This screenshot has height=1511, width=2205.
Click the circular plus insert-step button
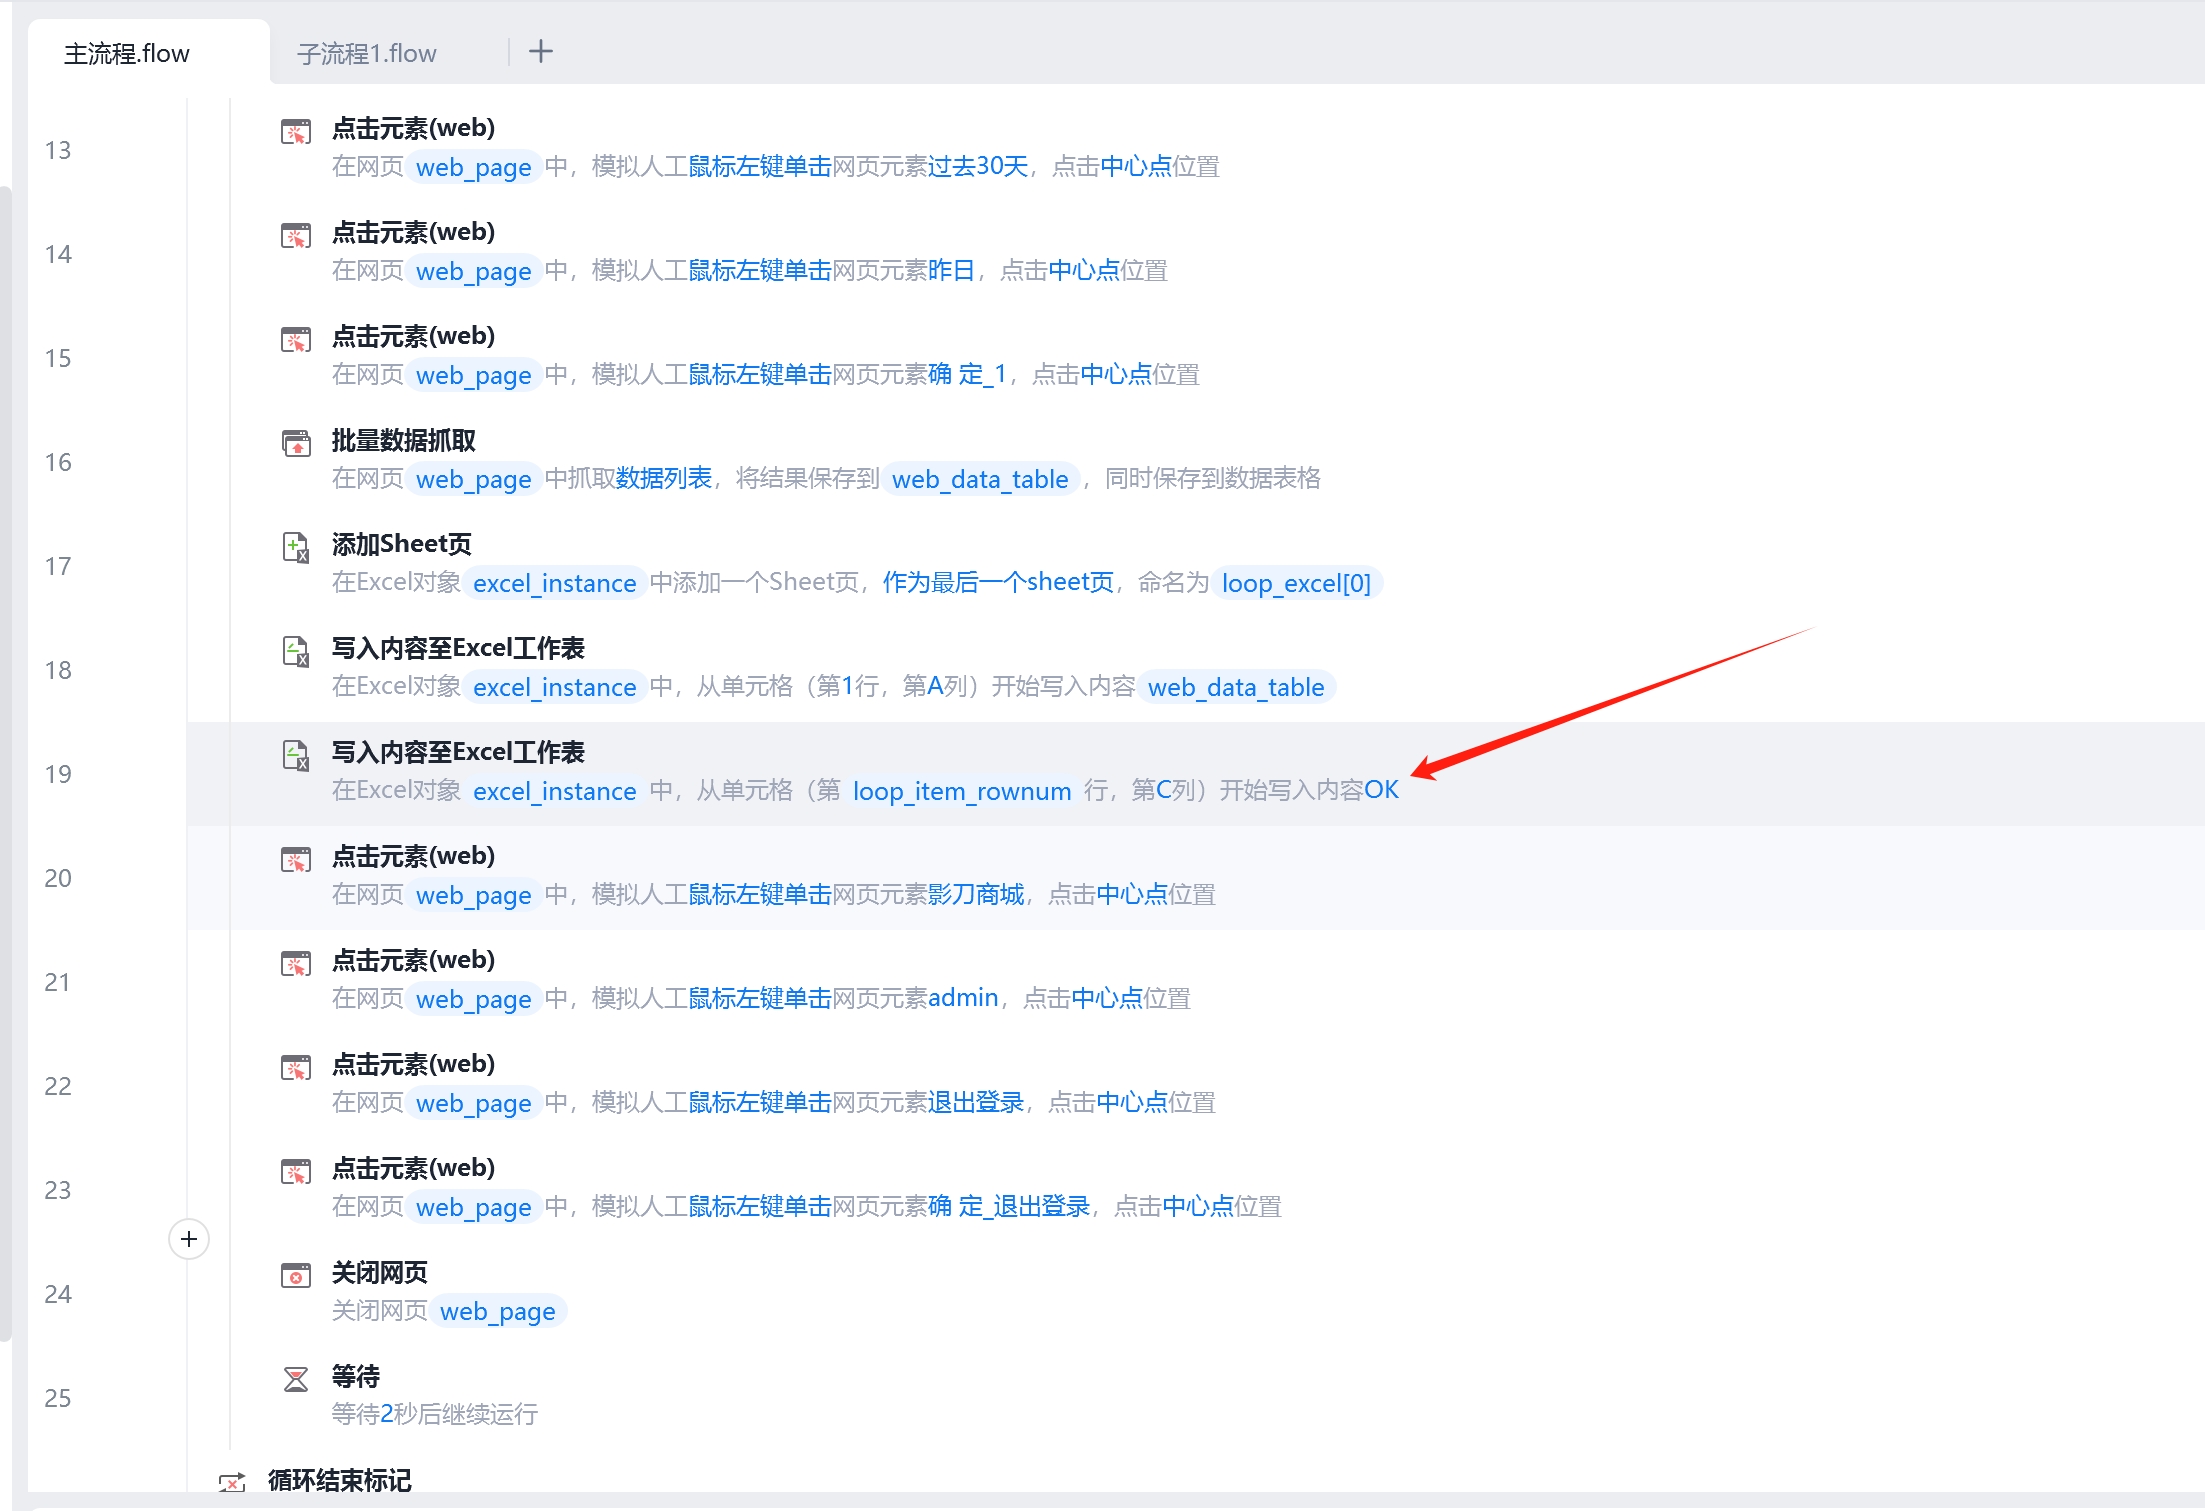189,1239
